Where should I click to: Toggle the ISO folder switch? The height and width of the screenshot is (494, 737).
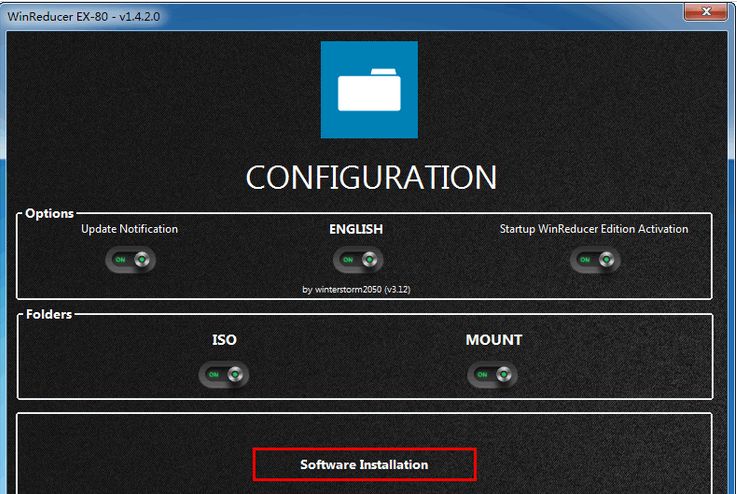[224, 375]
